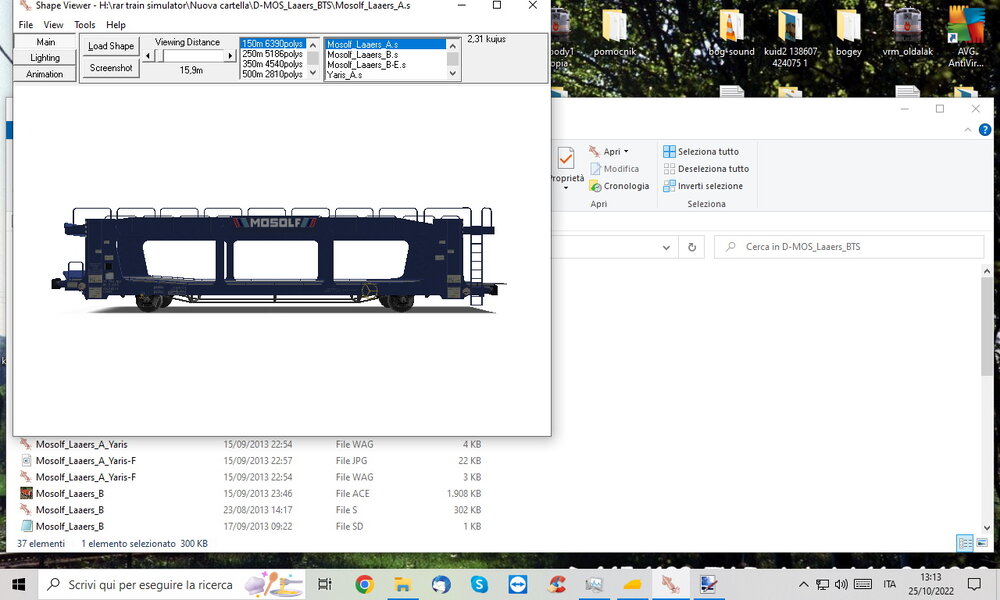
Task: Open Windows Start menu
Action: click(18, 584)
